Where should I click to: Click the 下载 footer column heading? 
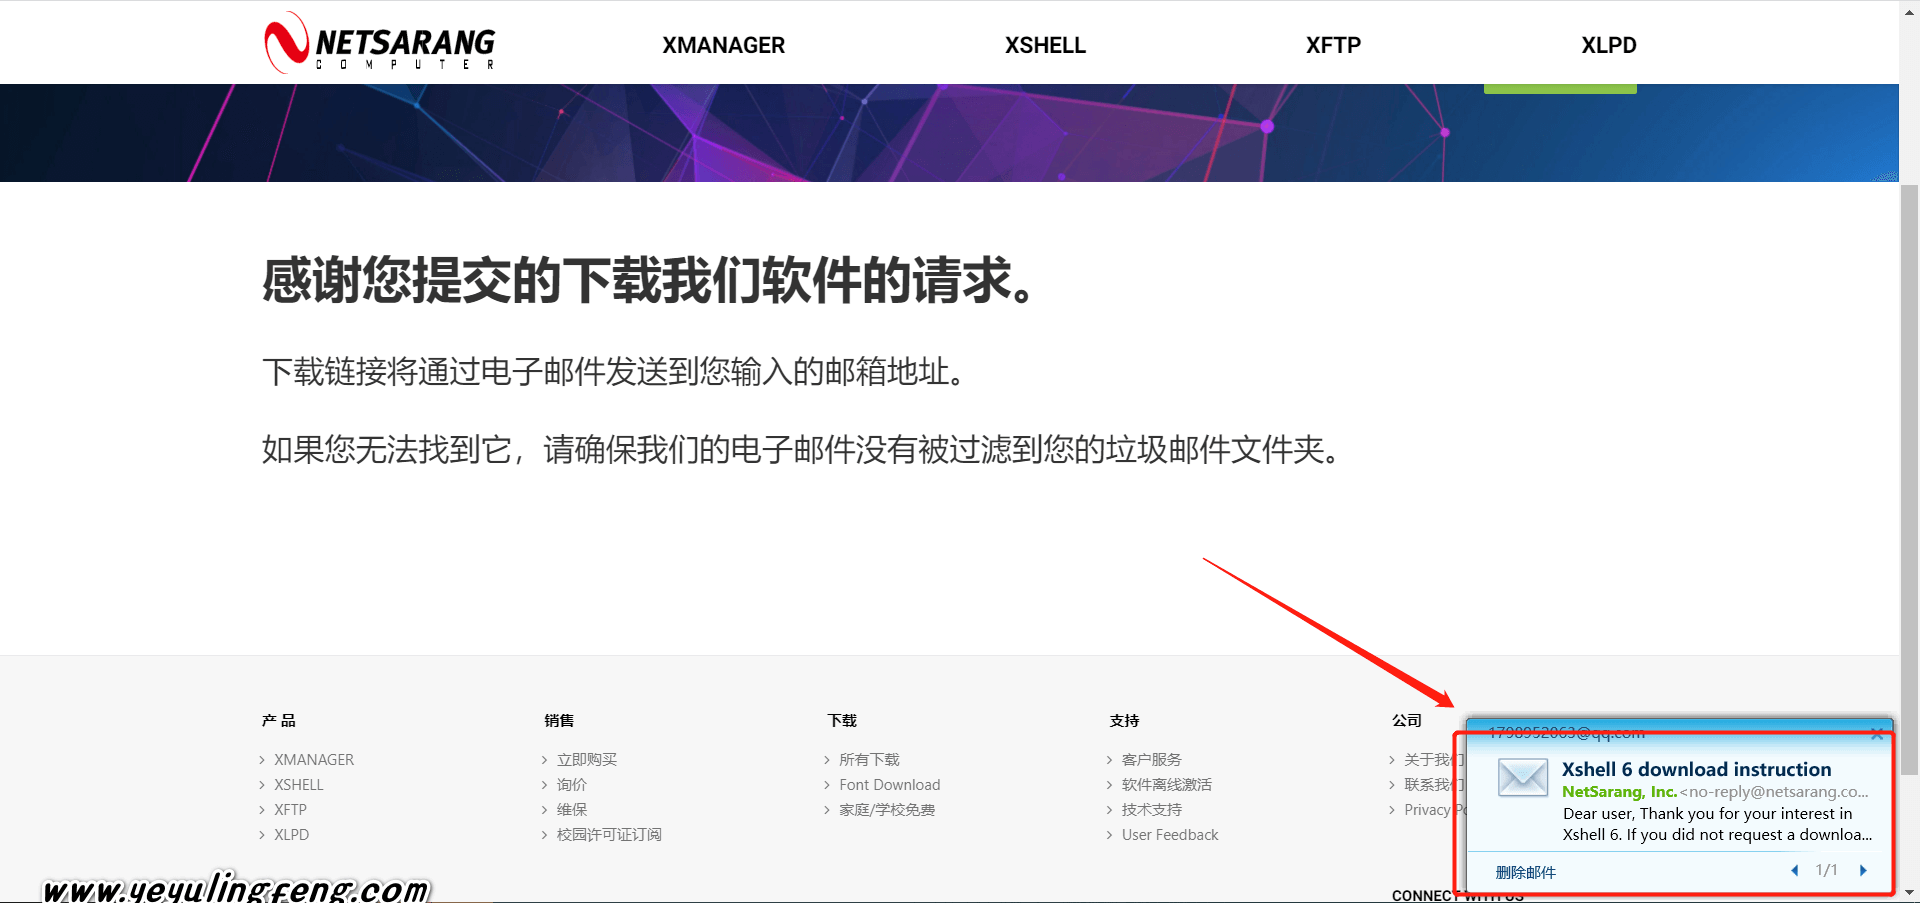click(842, 720)
